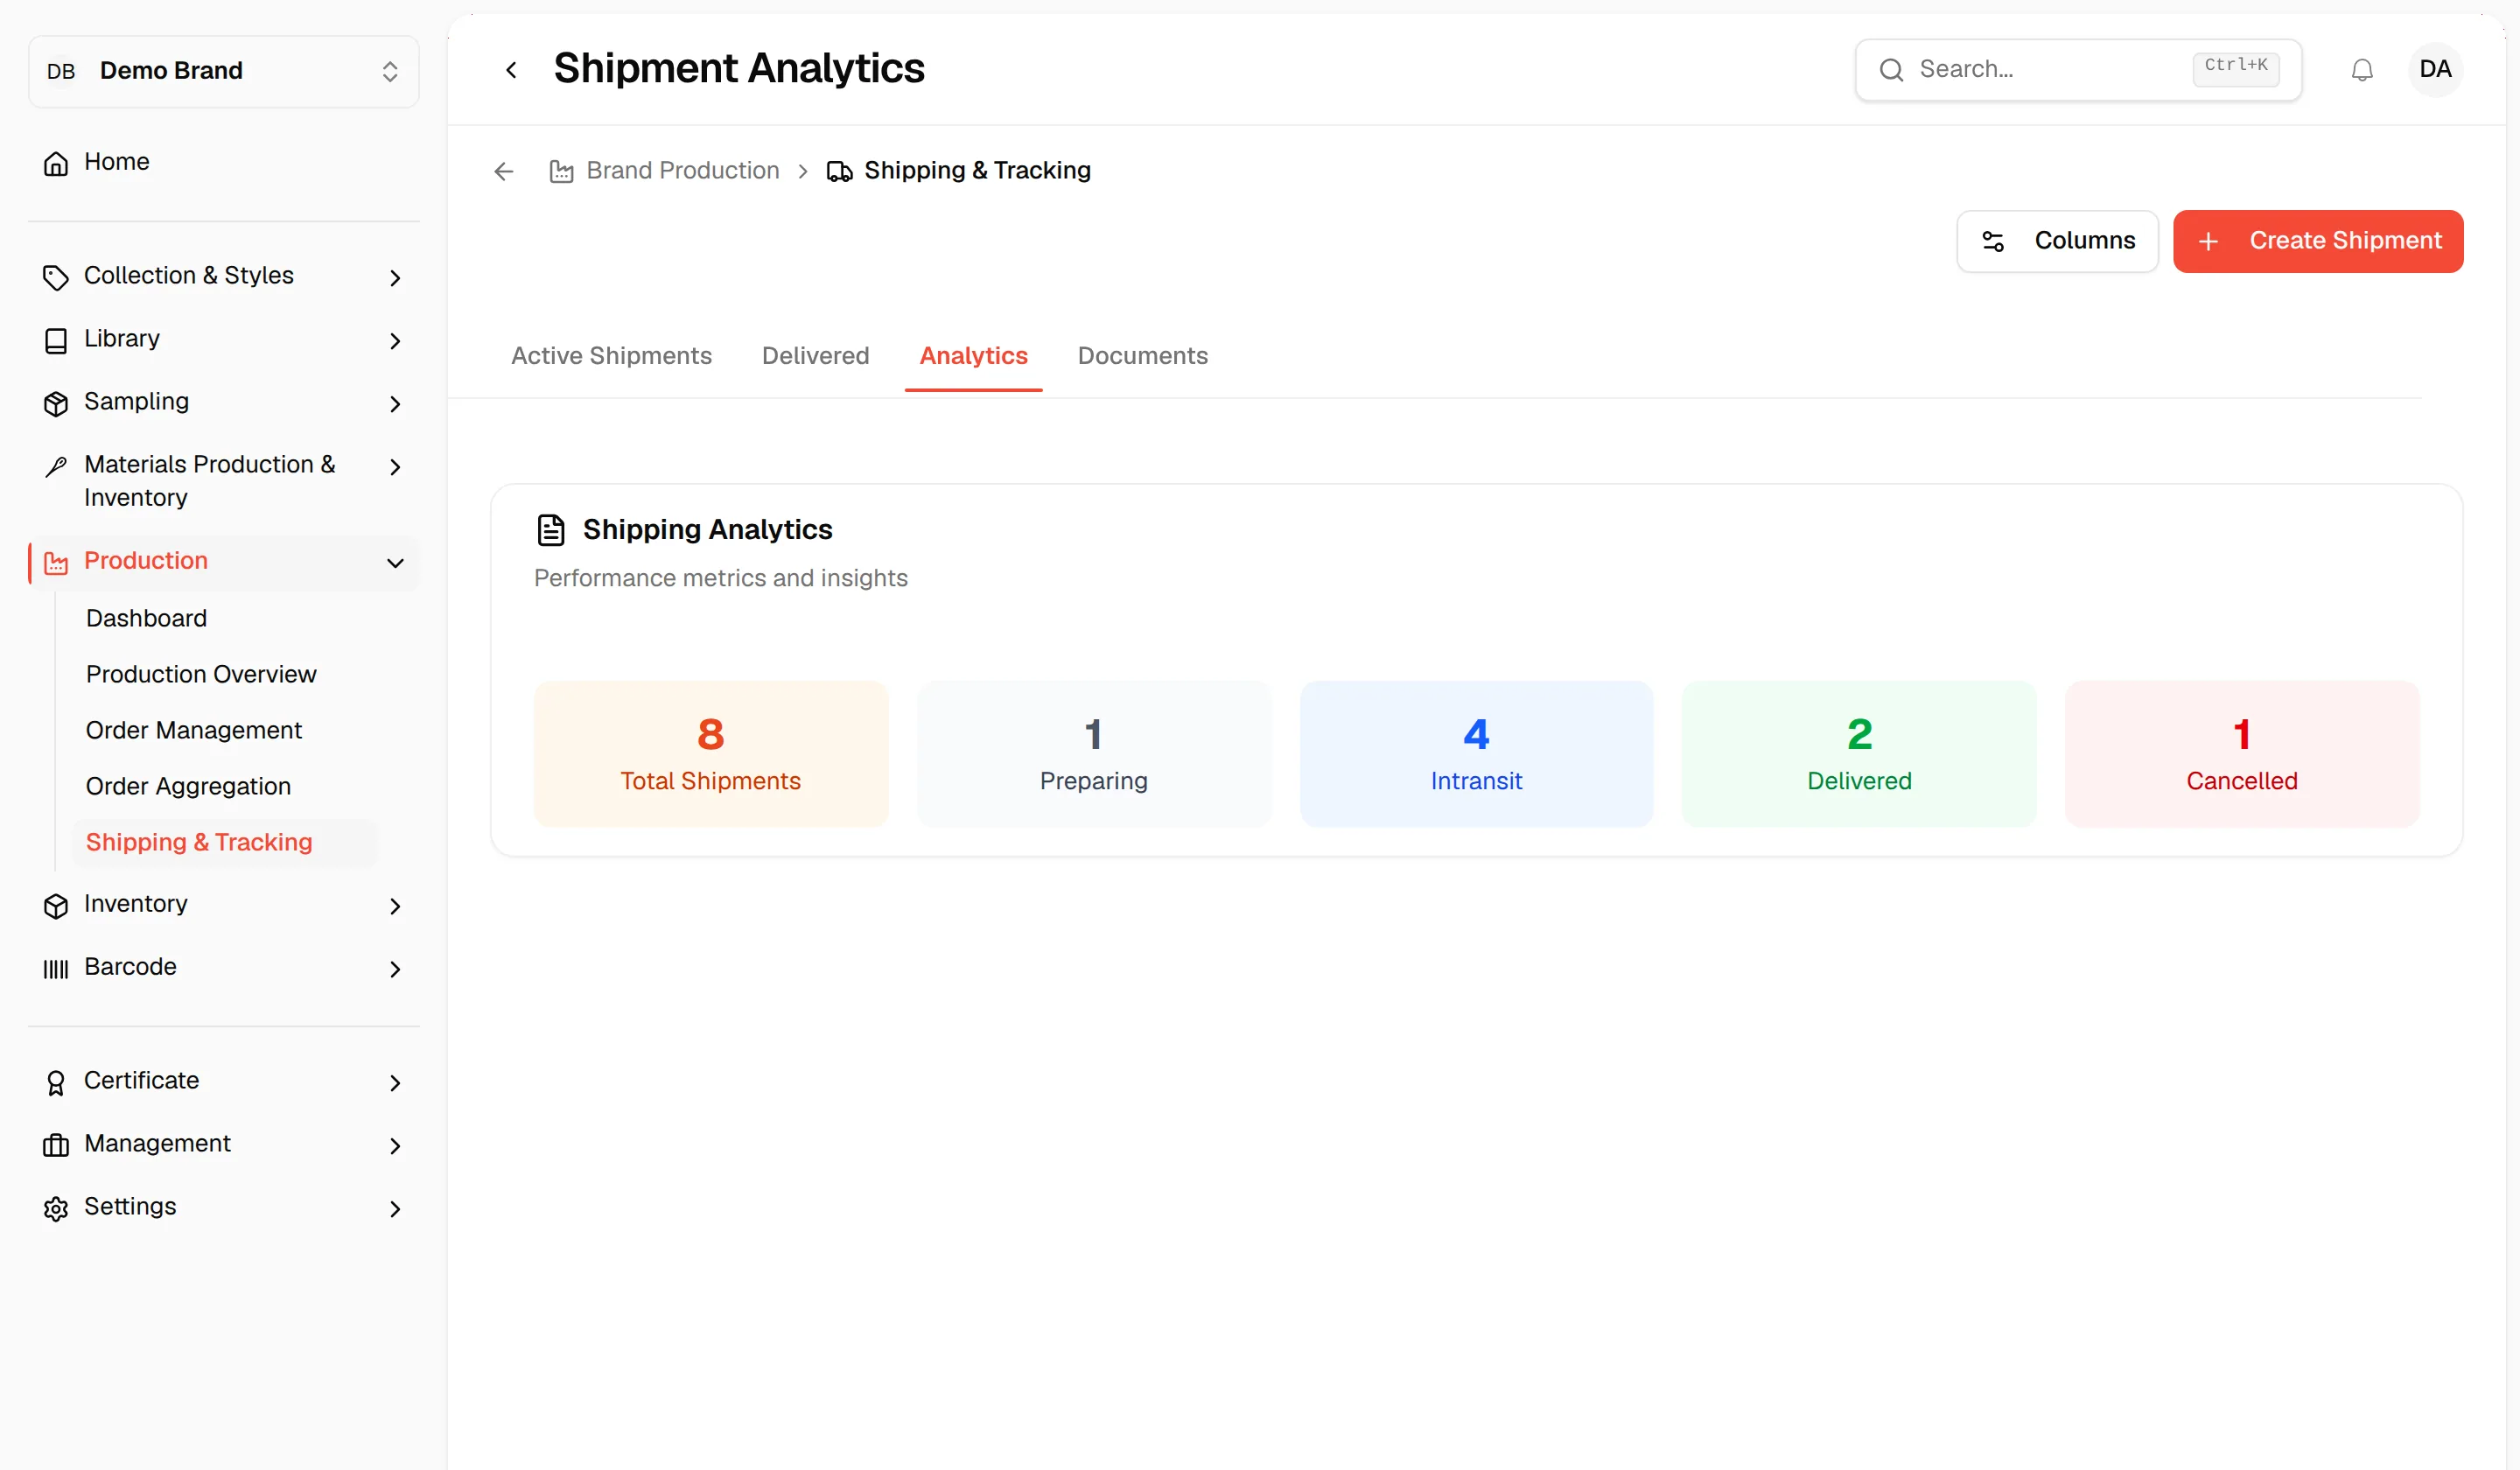This screenshot has width=2520, height=1470.
Task: Click the Settings gear icon
Action: point(56,1208)
